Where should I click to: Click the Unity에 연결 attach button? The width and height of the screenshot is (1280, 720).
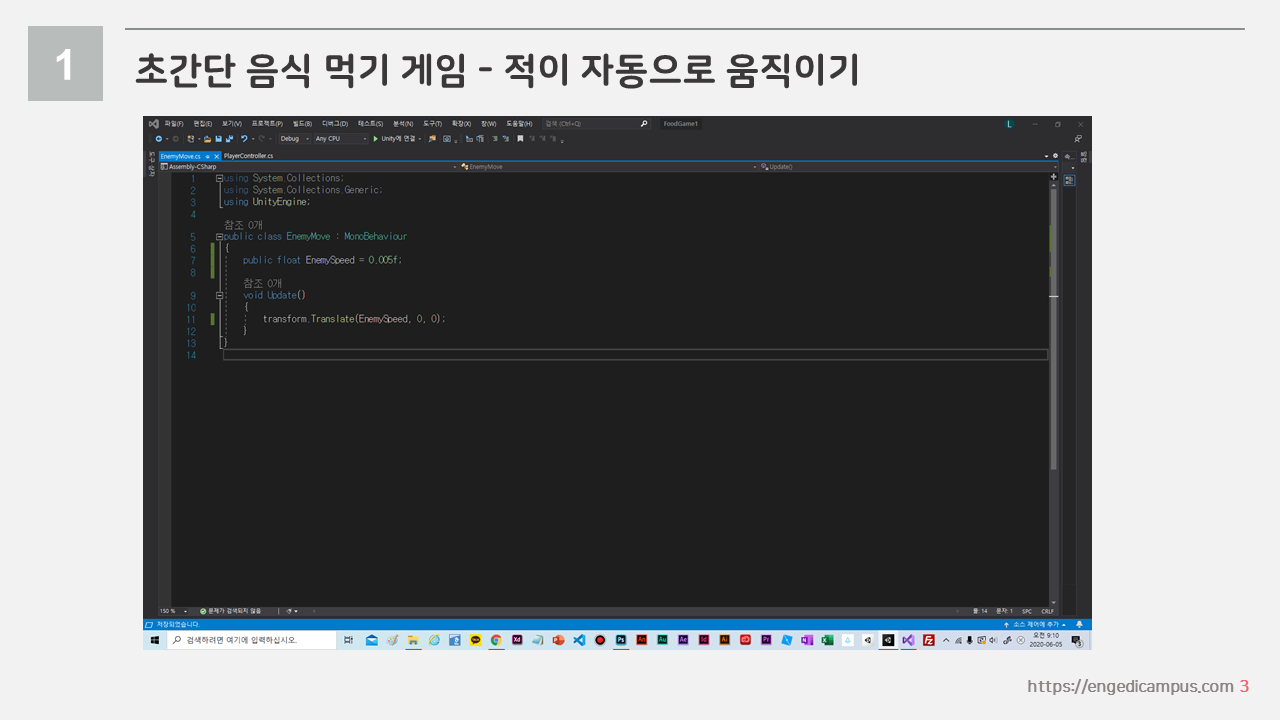pos(398,138)
